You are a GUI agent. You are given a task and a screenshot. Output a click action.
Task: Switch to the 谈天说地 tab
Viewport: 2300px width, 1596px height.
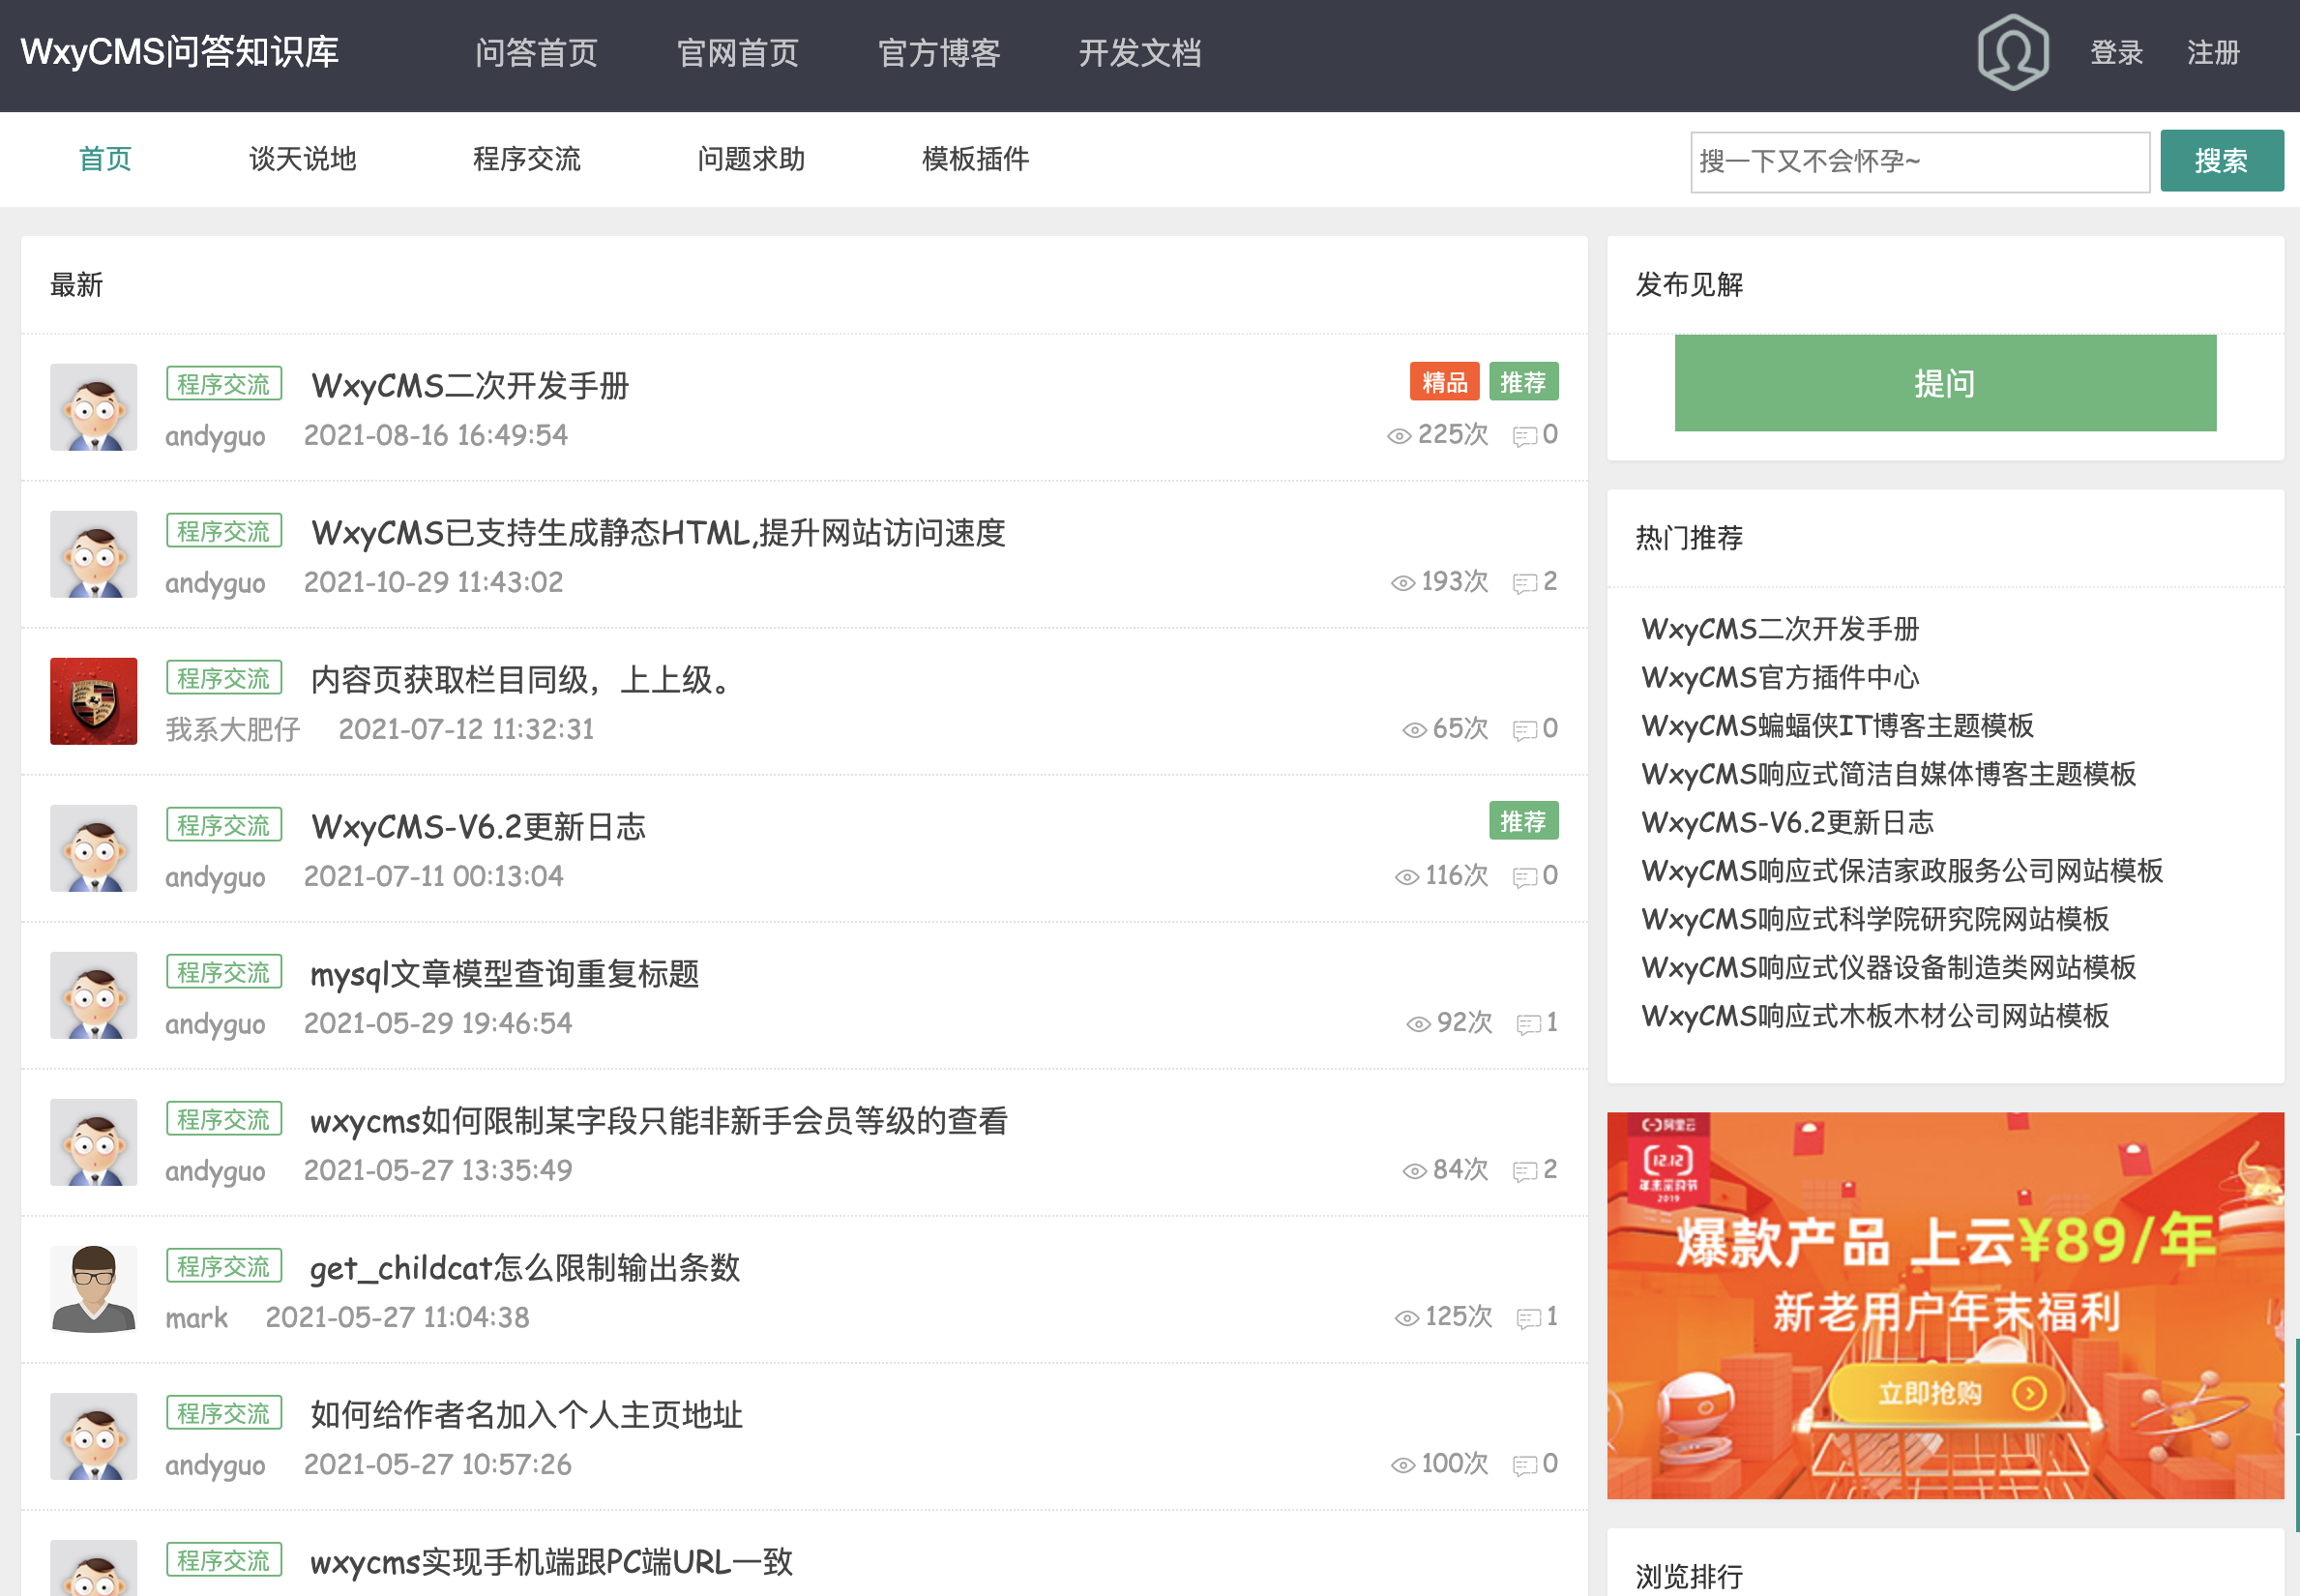[x=302, y=158]
